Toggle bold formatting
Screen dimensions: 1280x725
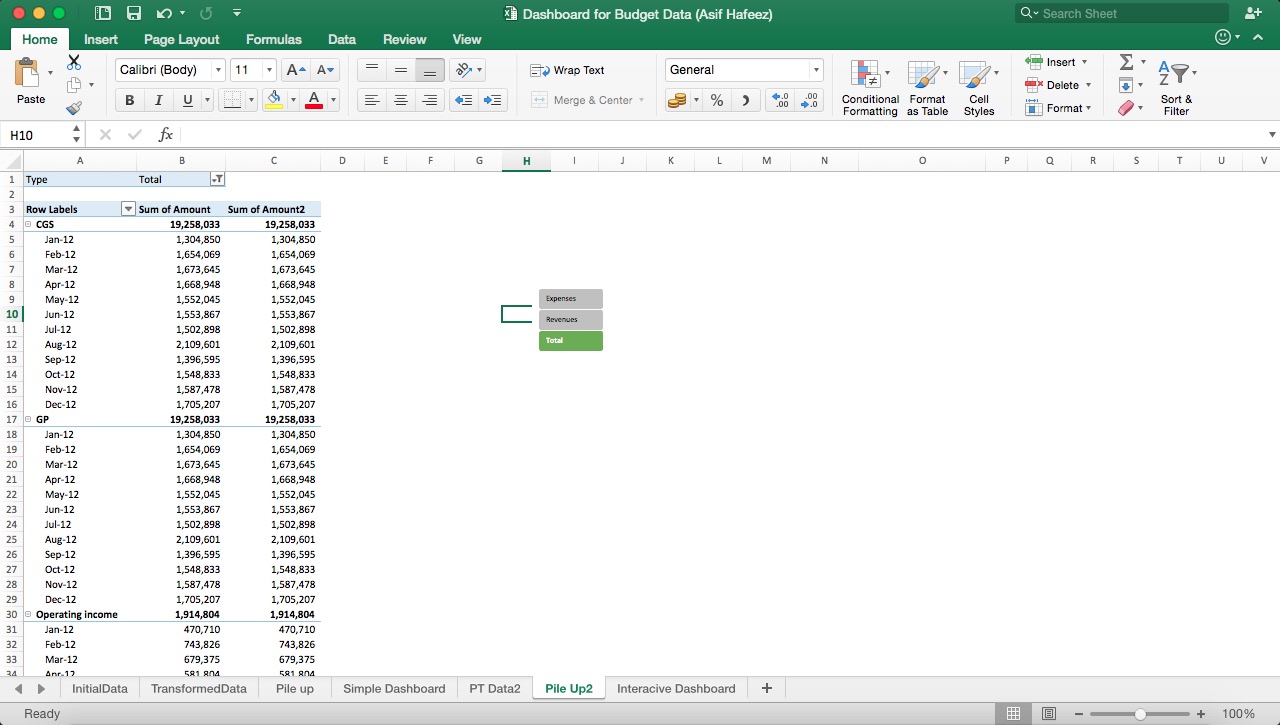tap(129, 100)
